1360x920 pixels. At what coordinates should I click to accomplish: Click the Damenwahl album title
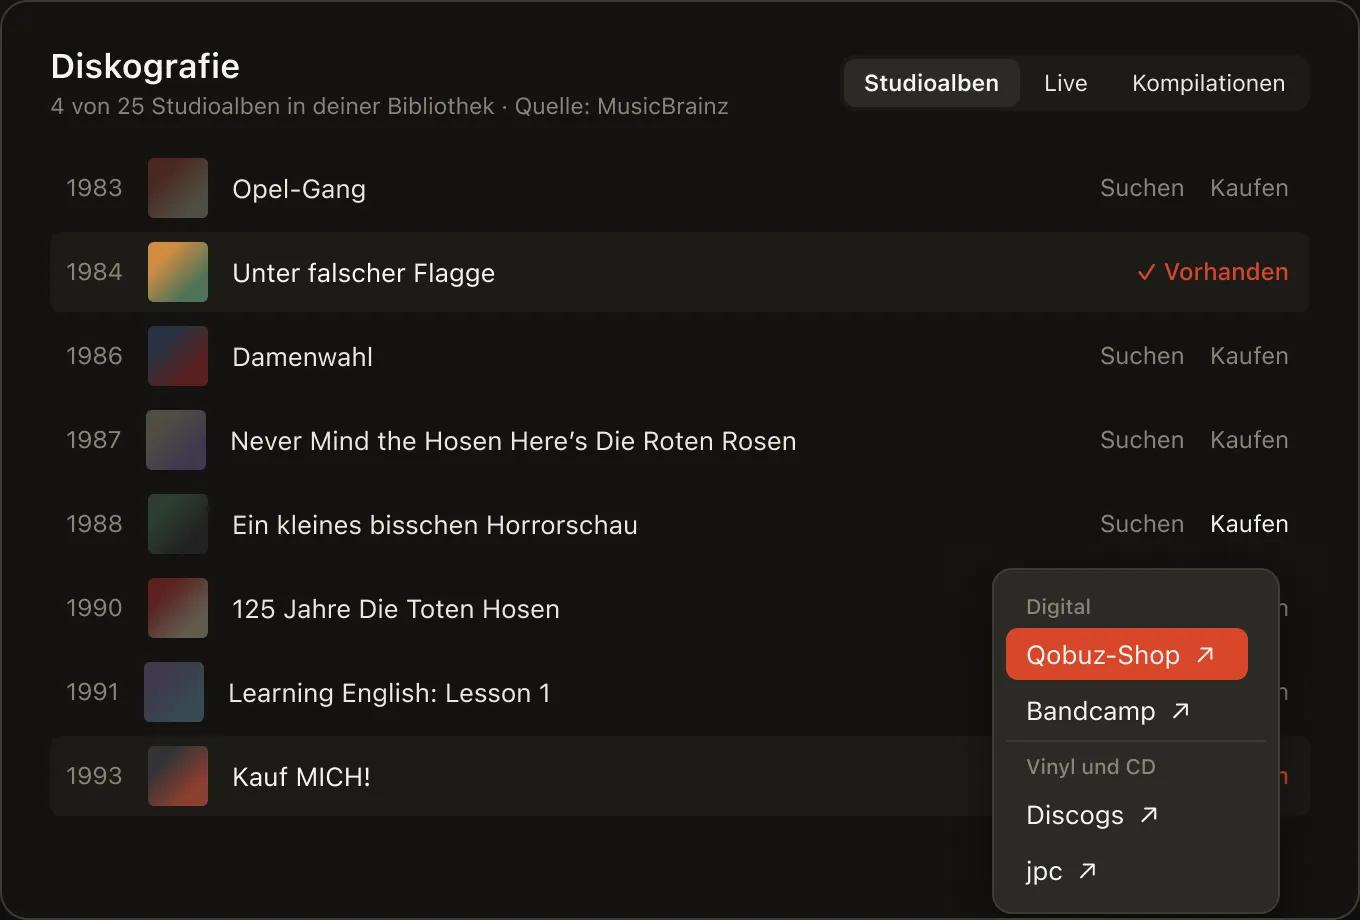click(303, 357)
